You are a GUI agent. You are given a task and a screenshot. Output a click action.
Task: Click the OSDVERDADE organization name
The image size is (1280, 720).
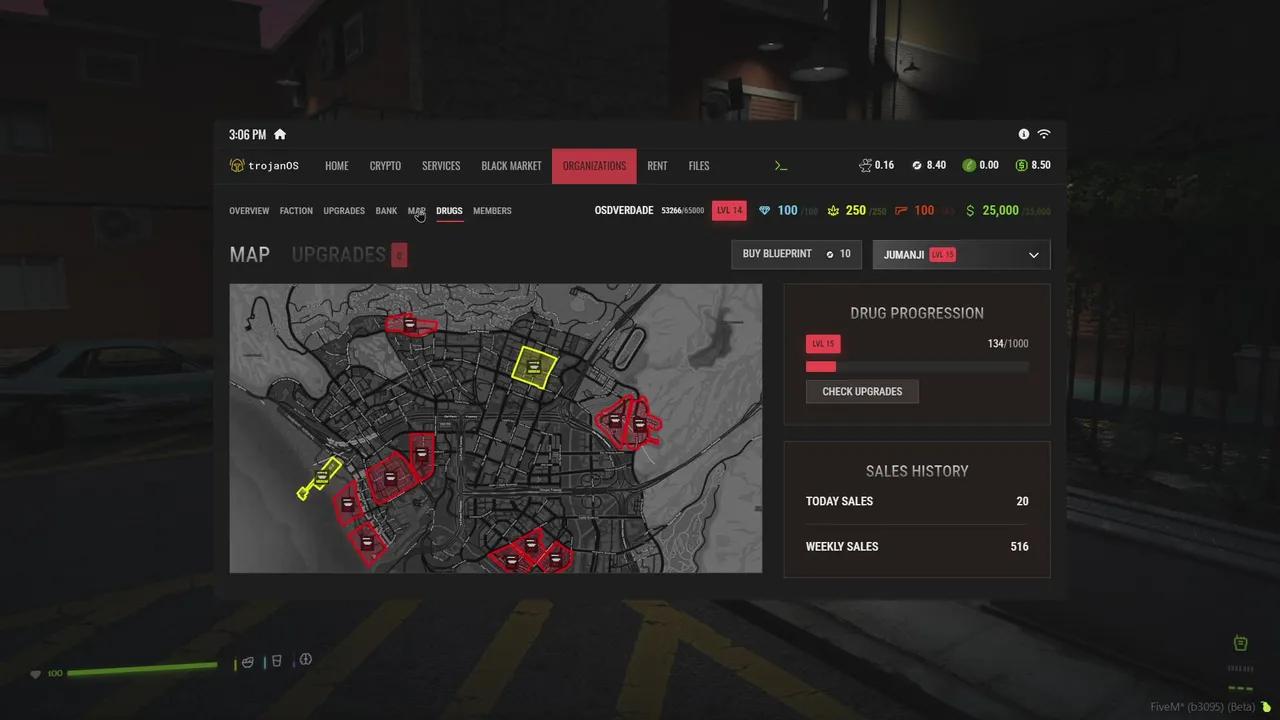click(624, 211)
